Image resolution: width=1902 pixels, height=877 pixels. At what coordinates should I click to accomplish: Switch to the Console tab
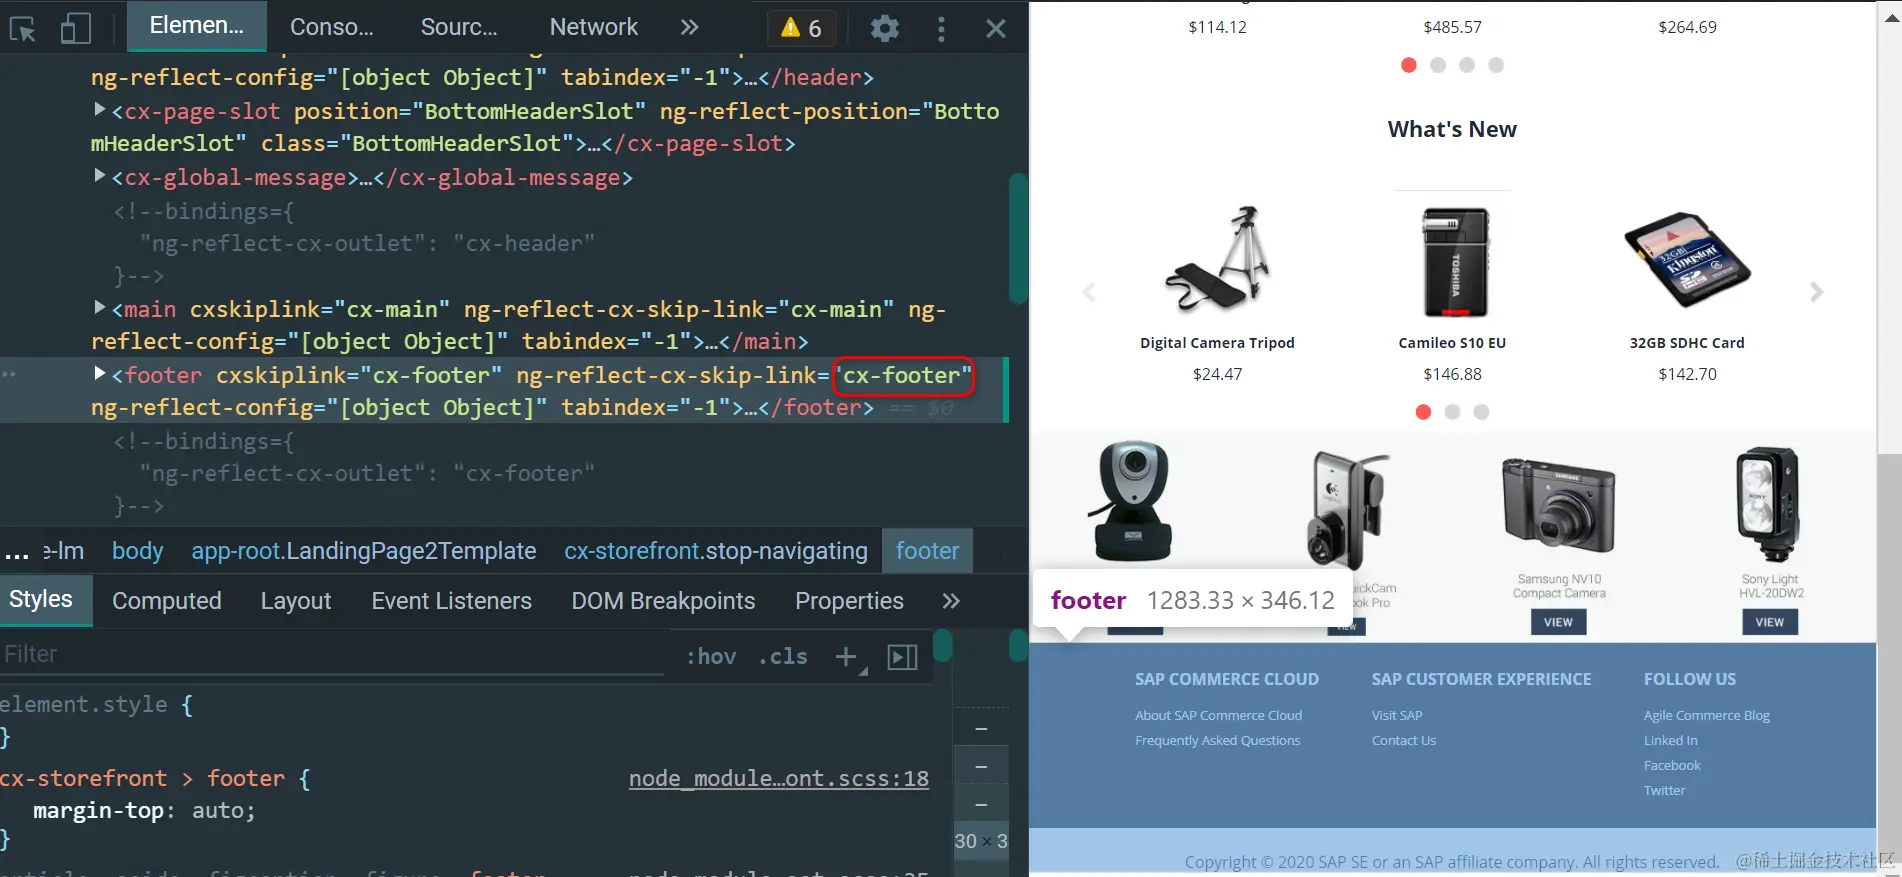332,27
